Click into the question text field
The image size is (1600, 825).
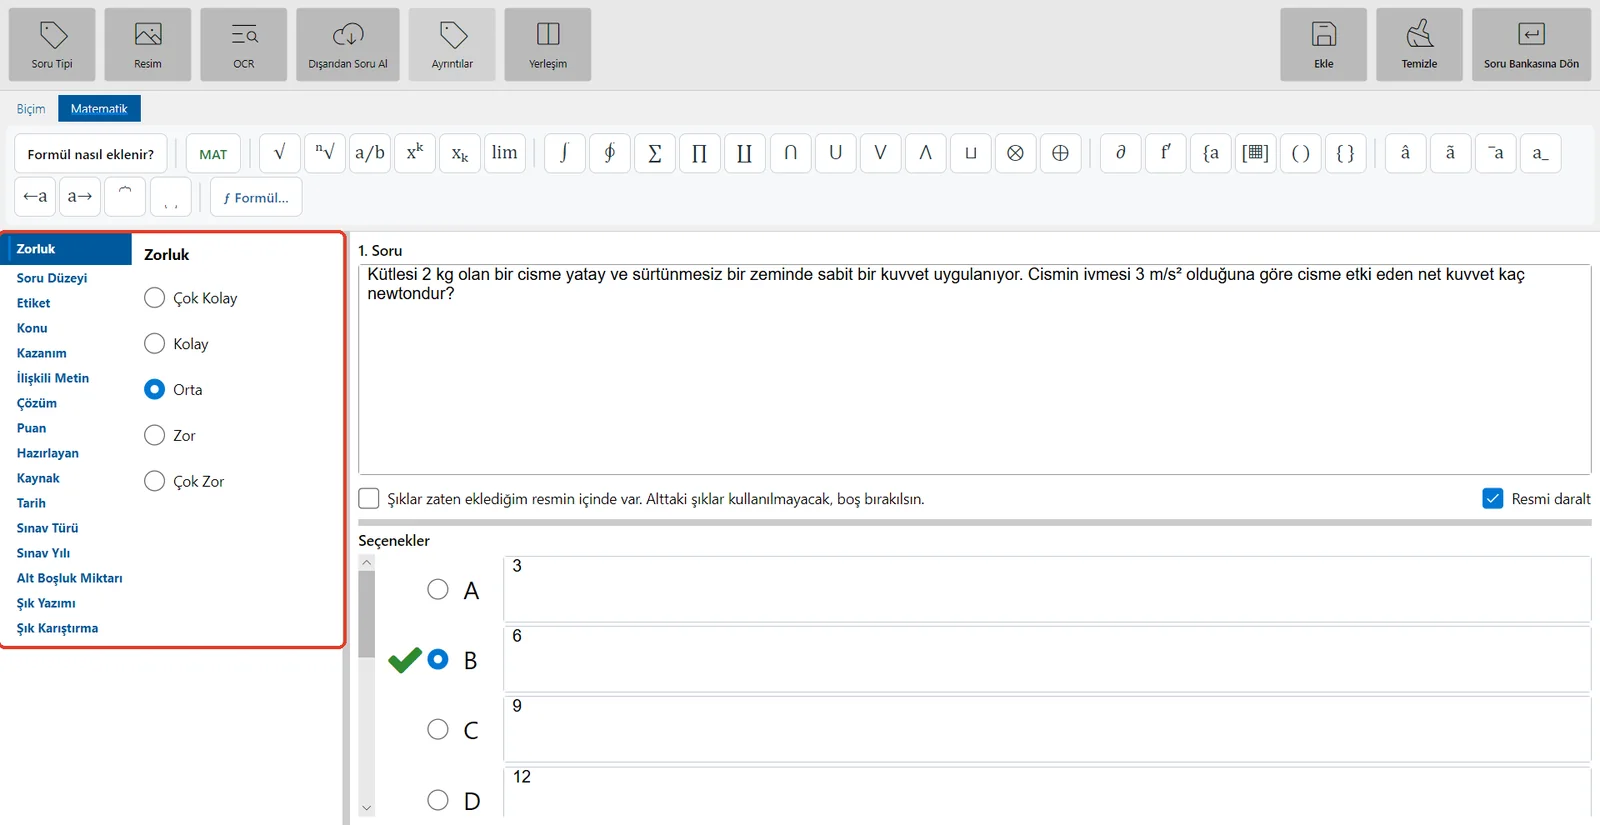(x=974, y=369)
